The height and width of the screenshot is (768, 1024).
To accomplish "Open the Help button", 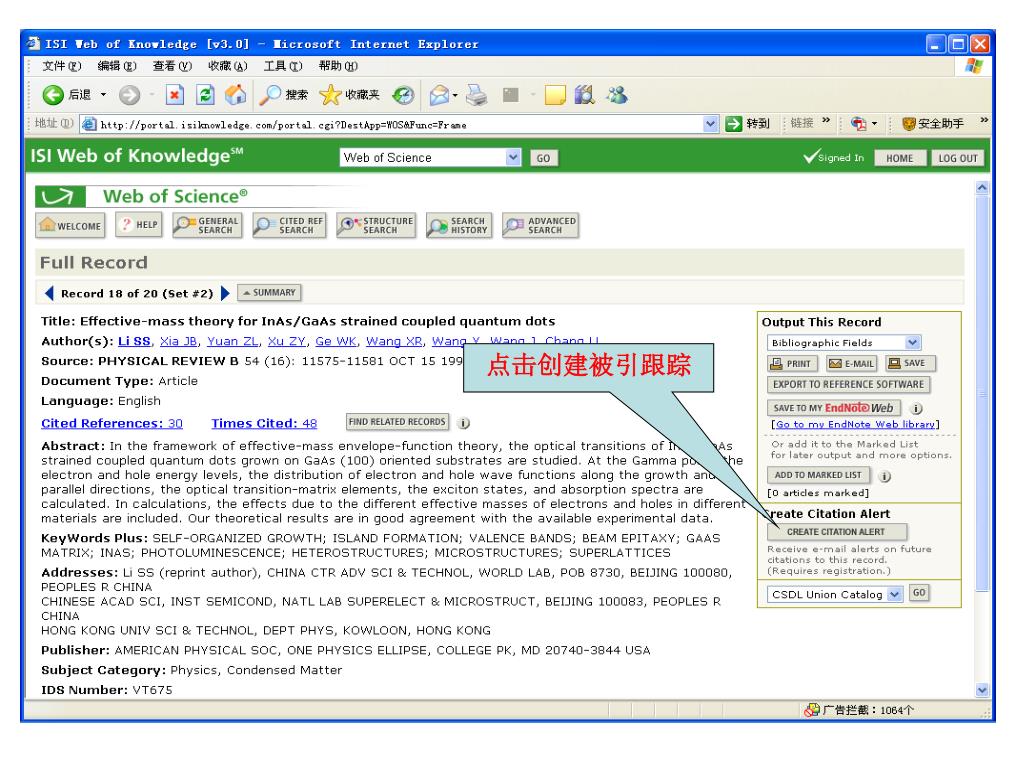I will pyautogui.click(x=138, y=225).
